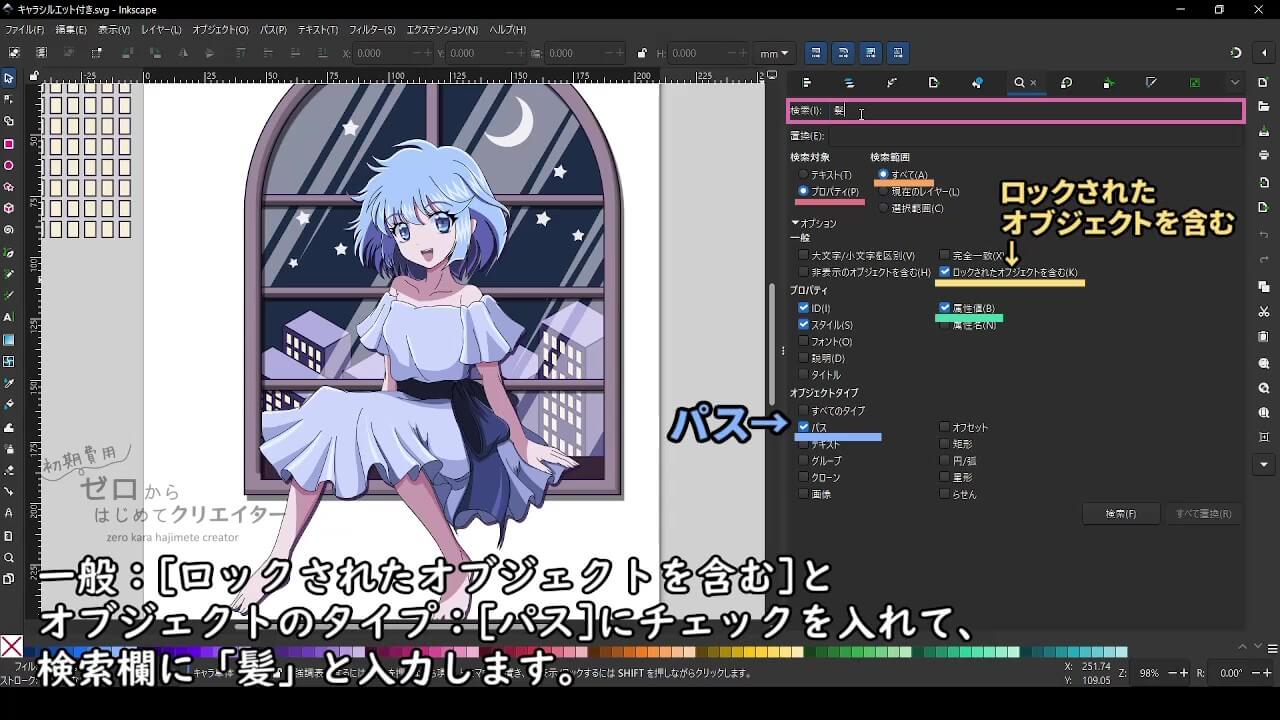The height and width of the screenshot is (720, 1280).
Task: Check the グループ object type checkbox
Action: [x=803, y=461]
